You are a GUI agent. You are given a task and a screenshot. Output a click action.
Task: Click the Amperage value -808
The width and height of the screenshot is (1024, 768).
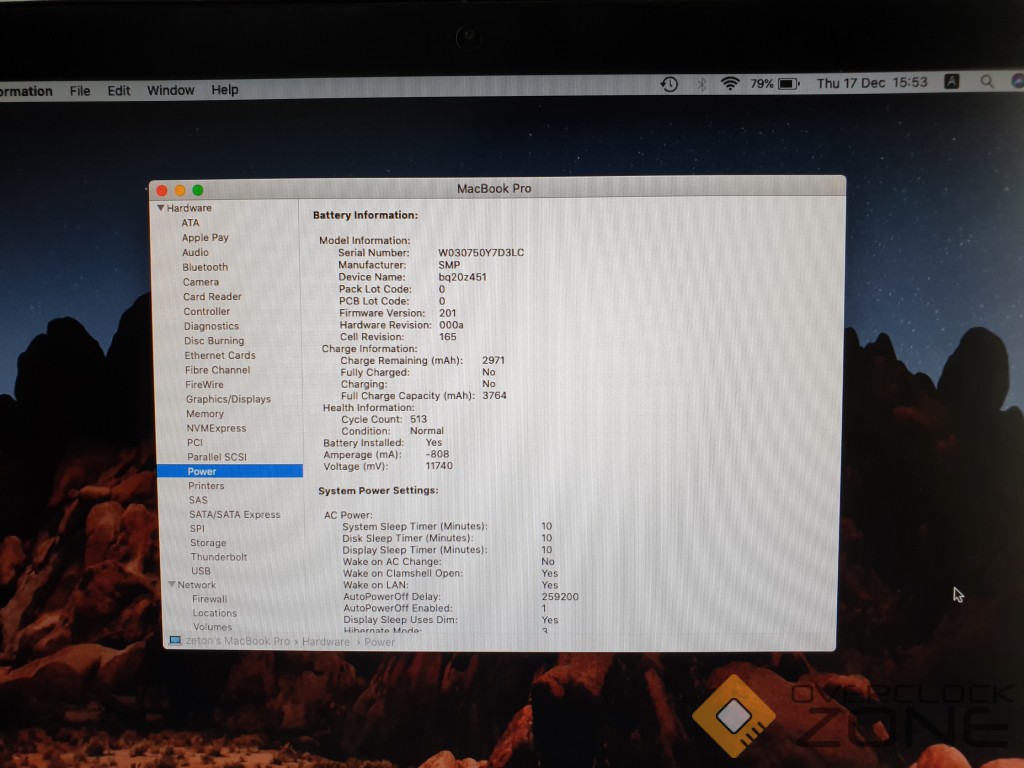point(438,455)
